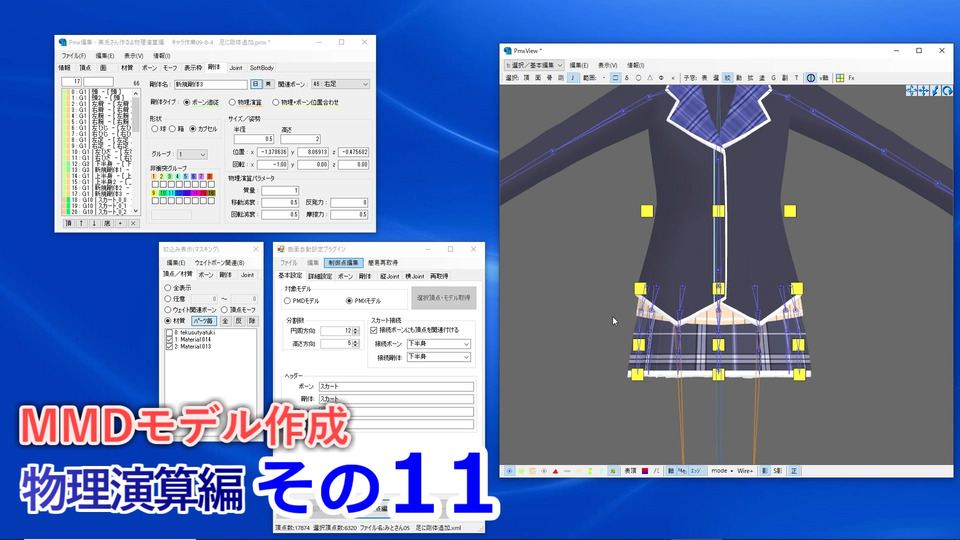Click the + add button below rigid body list
Image resolution: width=960 pixels, height=540 pixels.
120,223
